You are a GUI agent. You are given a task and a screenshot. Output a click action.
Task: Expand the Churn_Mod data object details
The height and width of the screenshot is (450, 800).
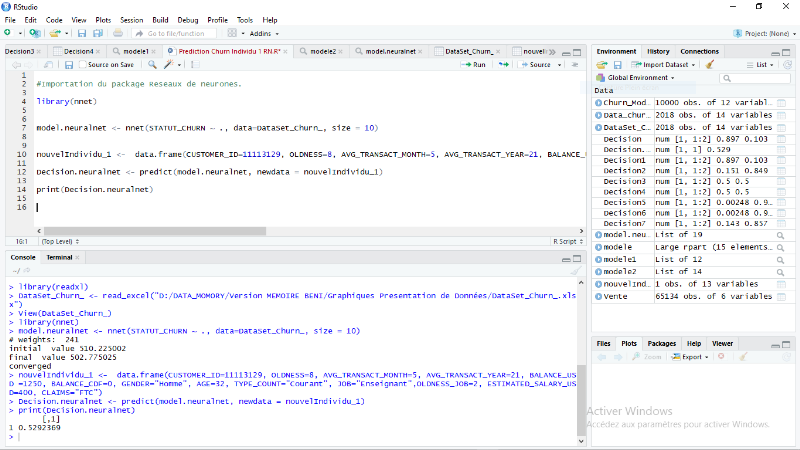pyautogui.click(x=598, y=102)
